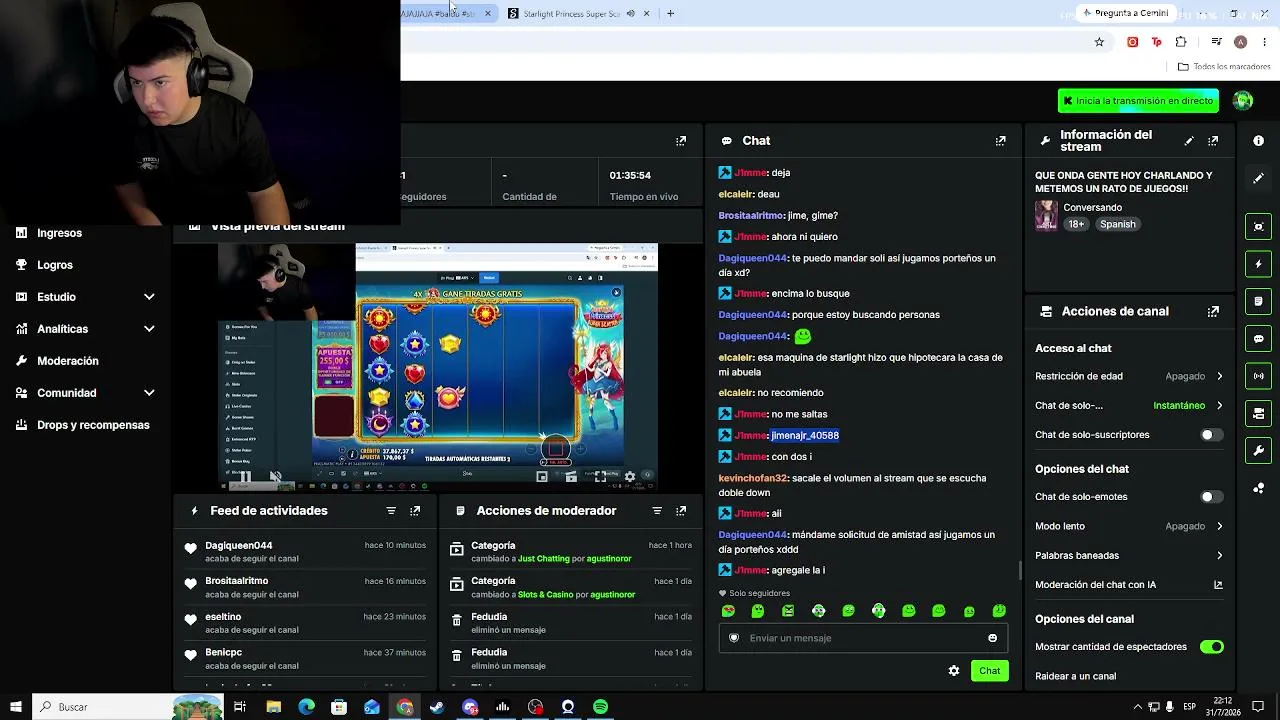Image resolution: width=1280 pixels, height=720 pixels.
Task: Click Brositaalritmo in Feed de actividades
Action: coord(236,581)
